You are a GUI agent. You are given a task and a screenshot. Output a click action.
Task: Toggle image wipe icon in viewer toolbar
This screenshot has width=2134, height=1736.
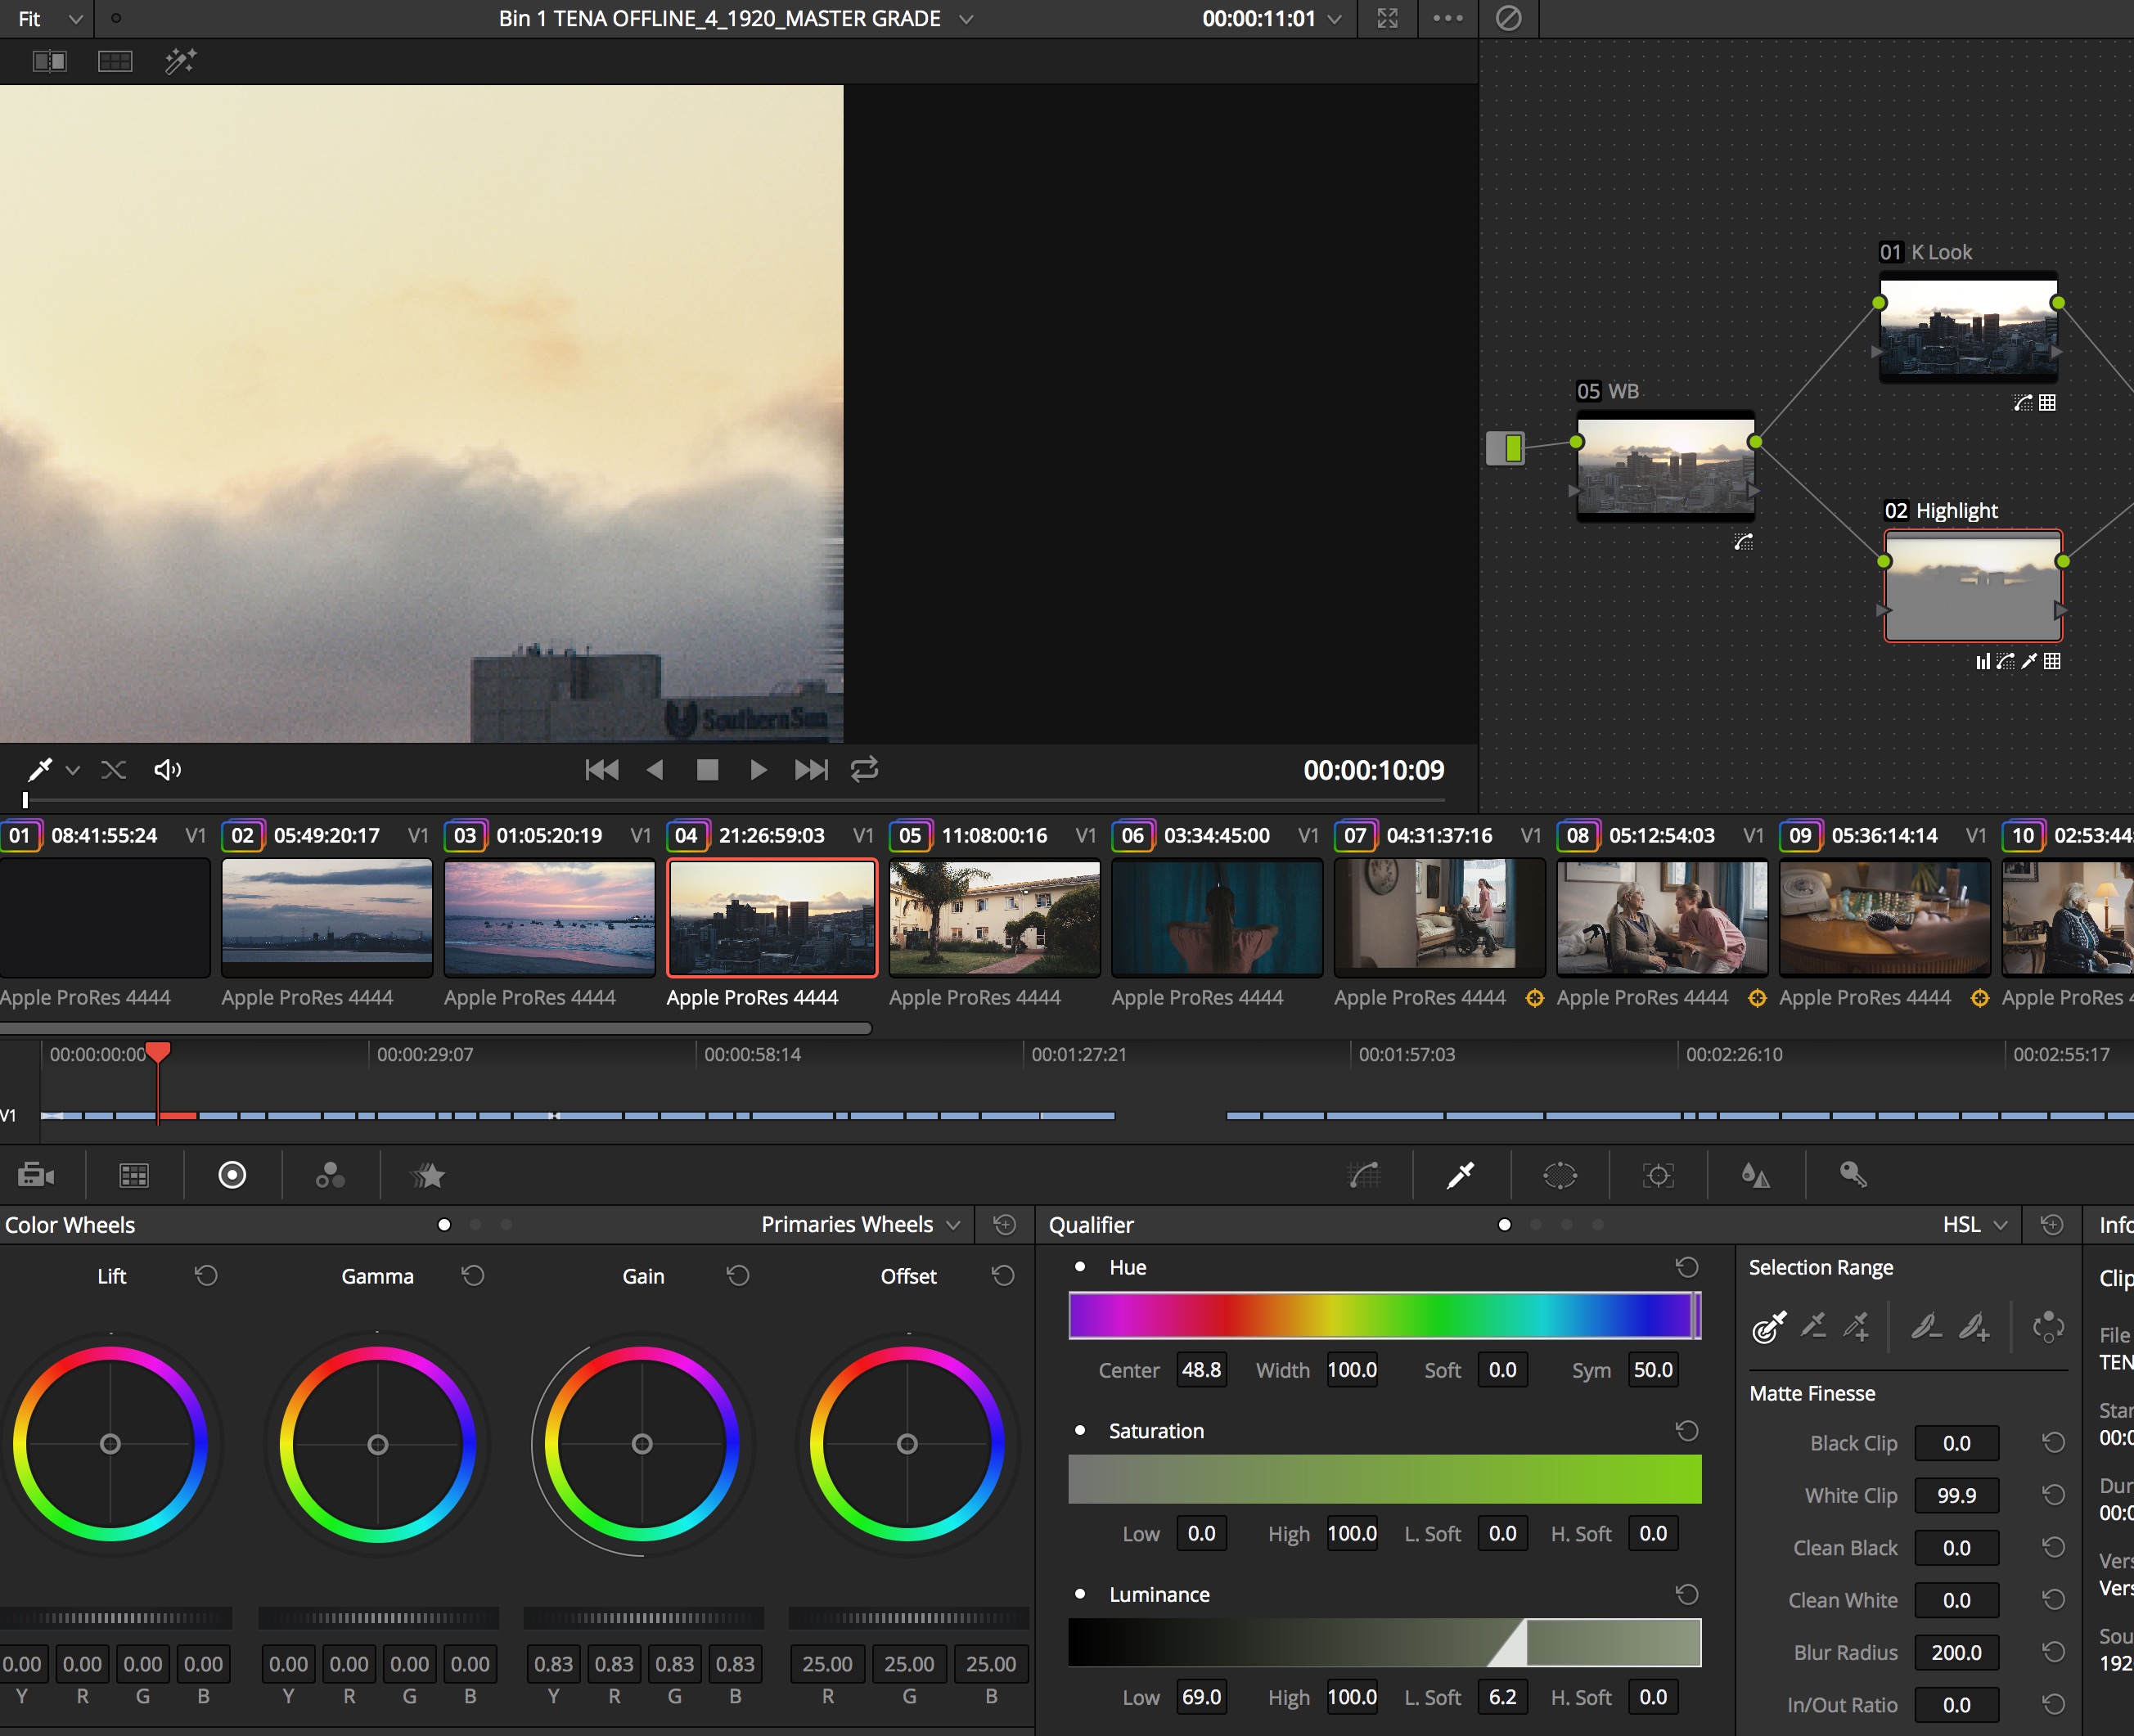pos(49,61)
